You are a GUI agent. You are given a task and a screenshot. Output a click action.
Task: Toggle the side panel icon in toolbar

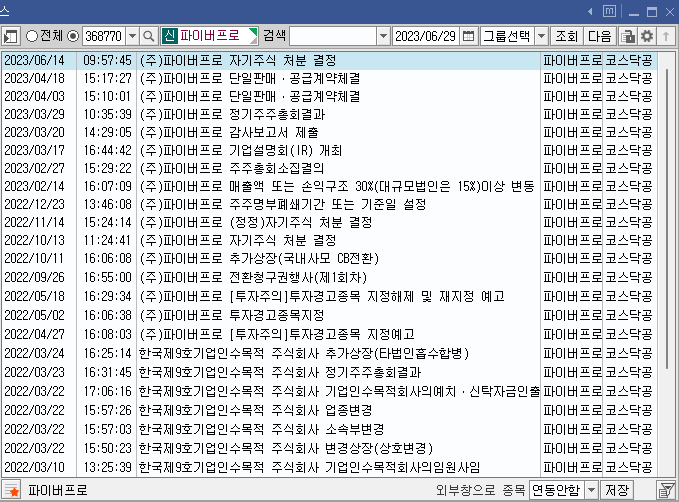click(10, 36)
